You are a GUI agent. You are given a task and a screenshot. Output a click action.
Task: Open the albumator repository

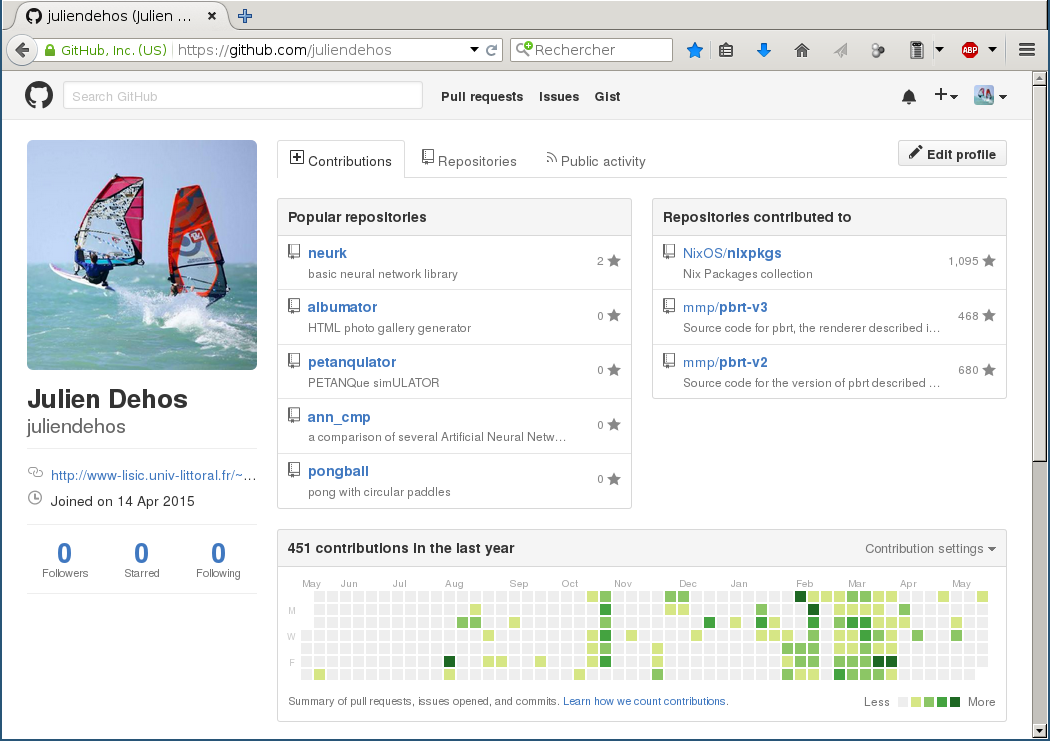click(342, 307)
